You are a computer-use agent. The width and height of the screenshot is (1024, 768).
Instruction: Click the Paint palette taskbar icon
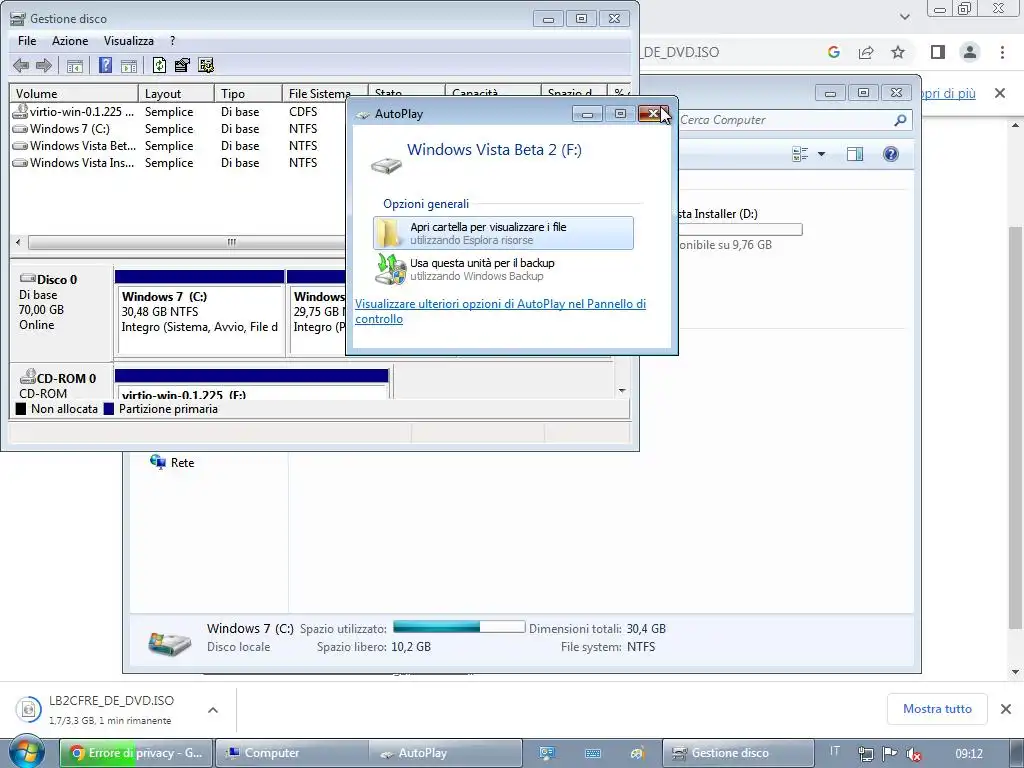coord(637,753)
